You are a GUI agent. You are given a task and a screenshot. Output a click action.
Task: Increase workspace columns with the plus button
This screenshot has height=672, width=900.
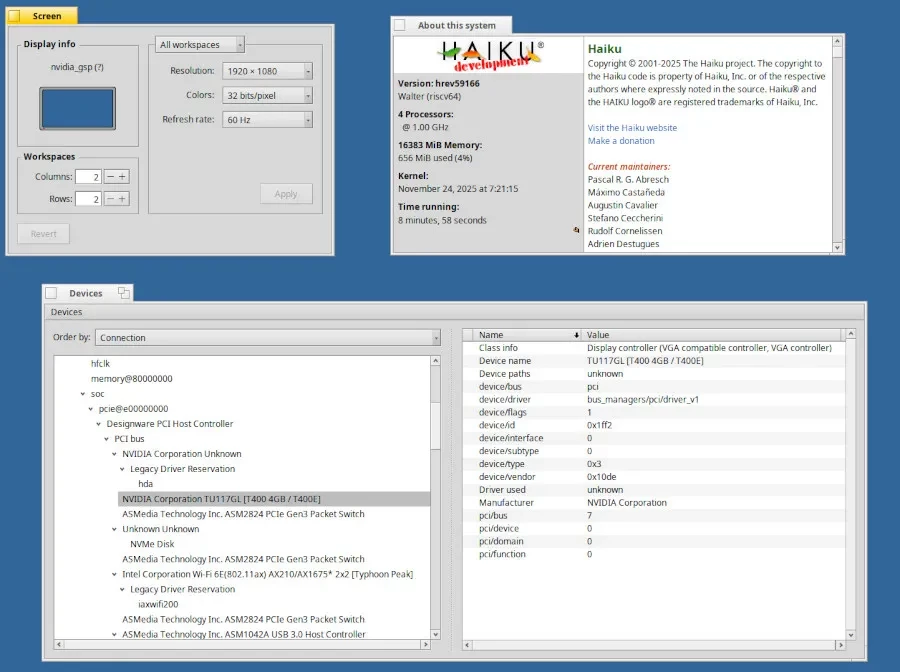point(122,176)
